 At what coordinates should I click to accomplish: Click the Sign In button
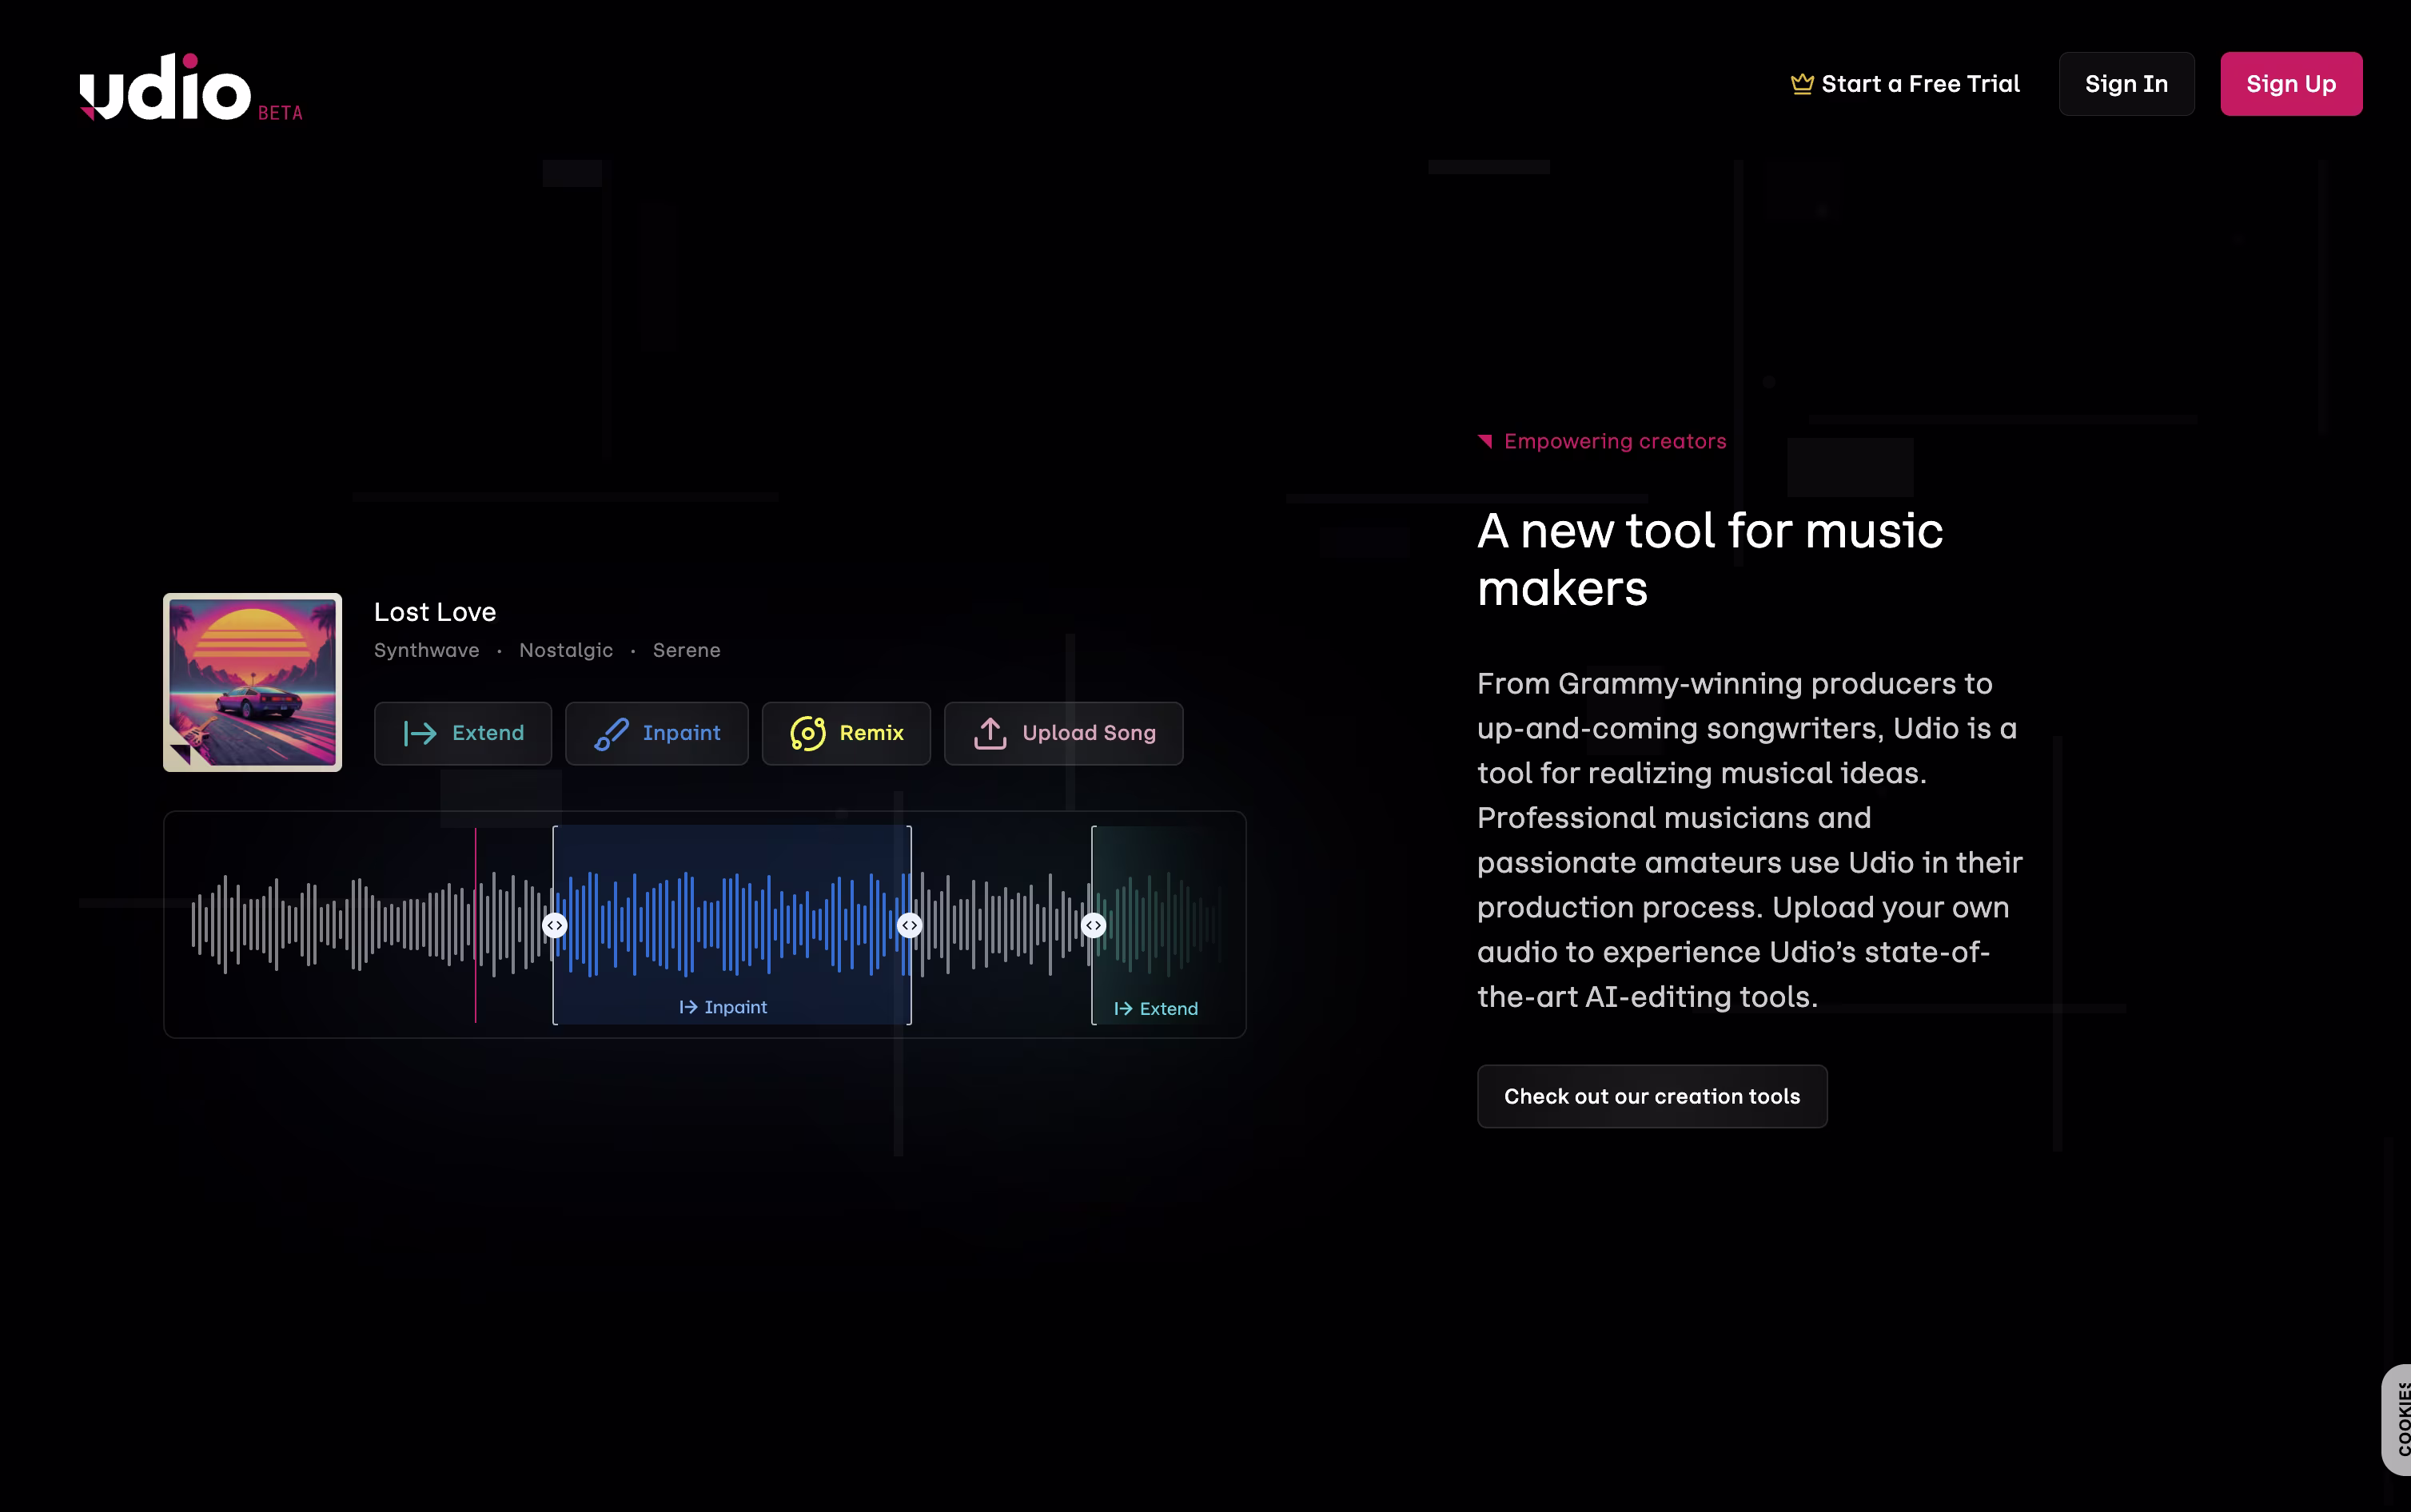pos(2126,84)
